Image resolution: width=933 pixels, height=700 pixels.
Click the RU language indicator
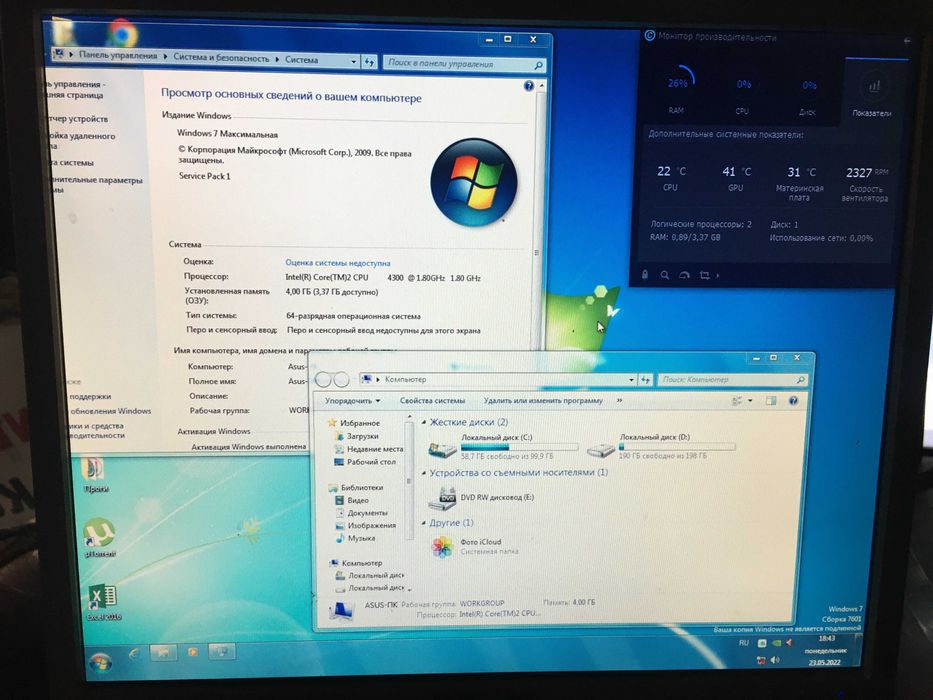pyautogui.click(x=743, y=643)
